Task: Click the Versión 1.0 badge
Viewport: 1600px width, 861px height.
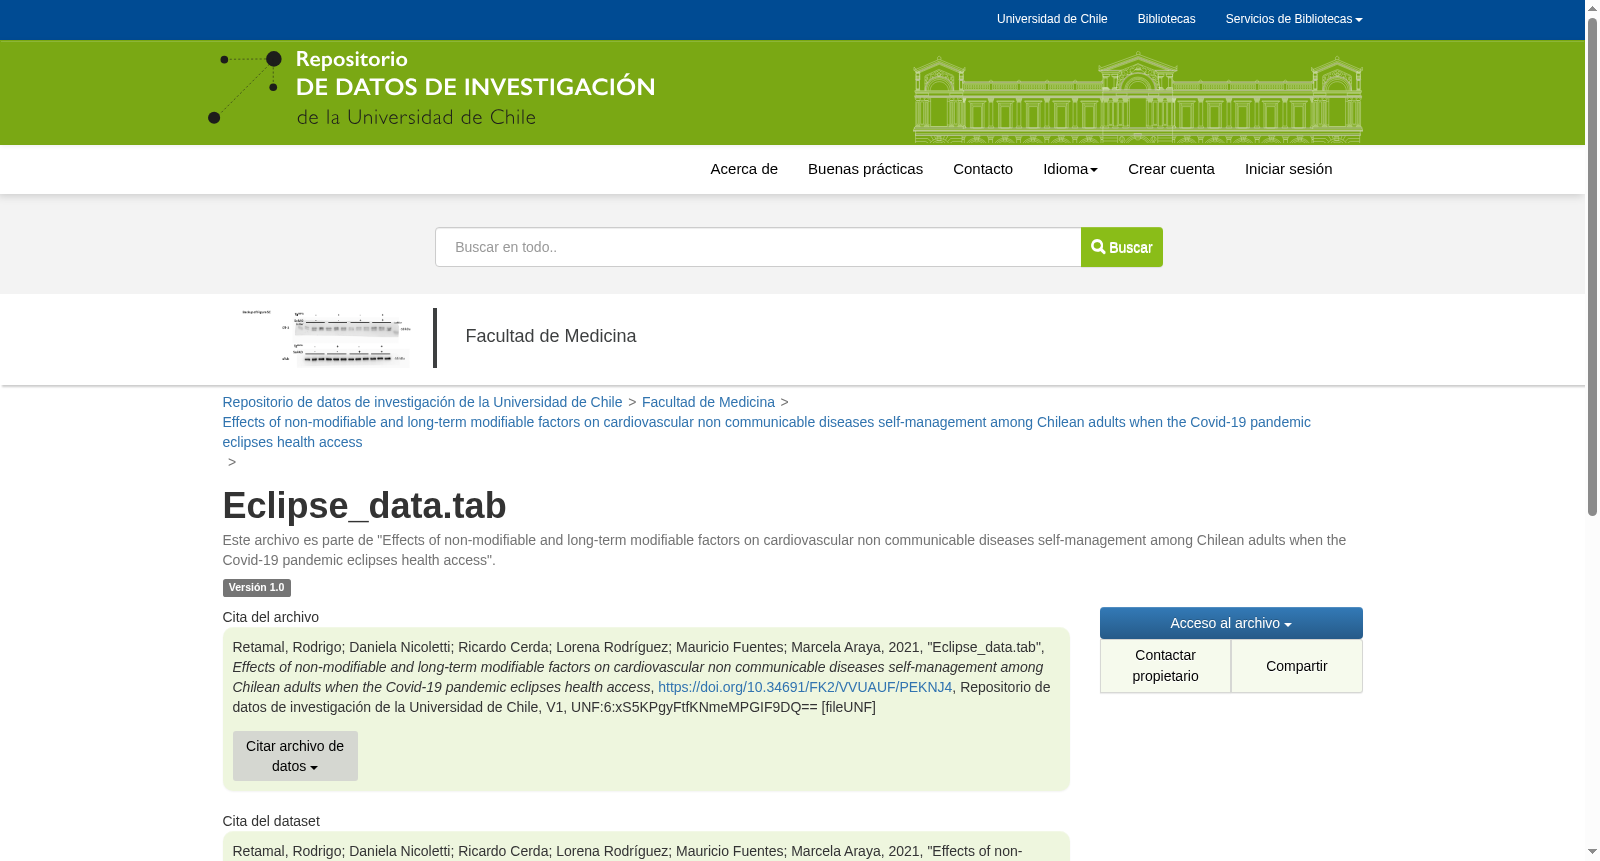Action: [x=257, y=588]
